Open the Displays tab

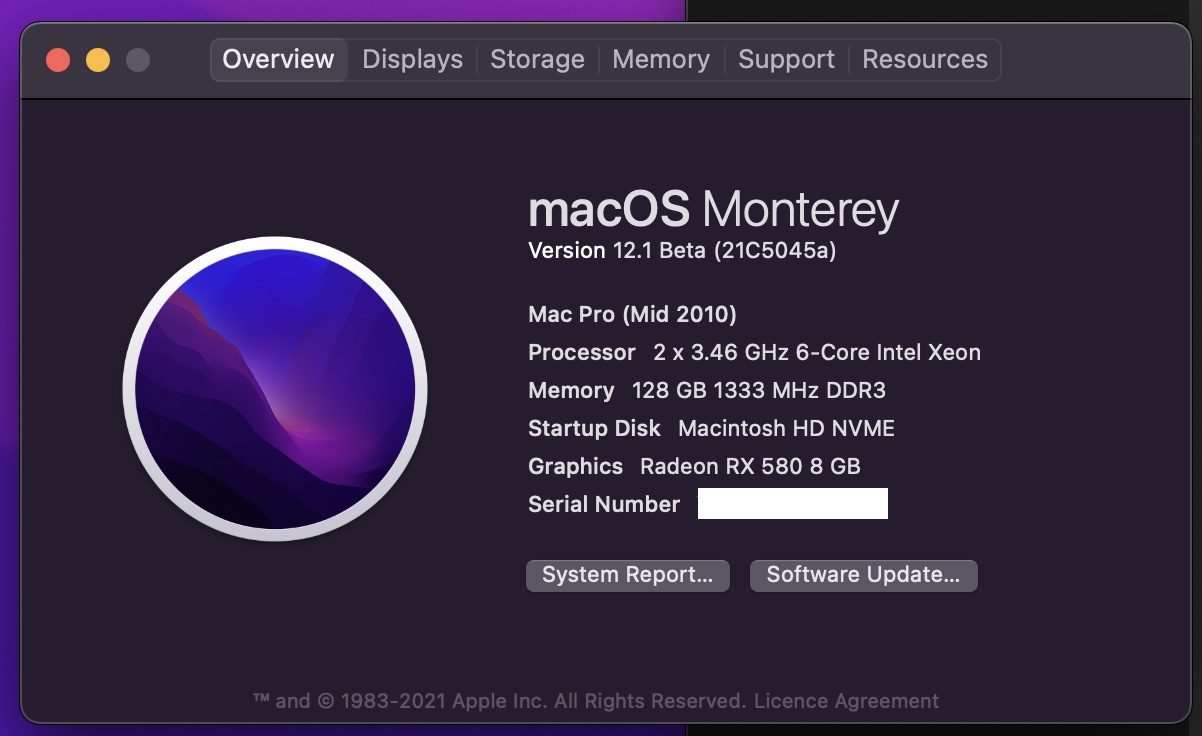412,59
